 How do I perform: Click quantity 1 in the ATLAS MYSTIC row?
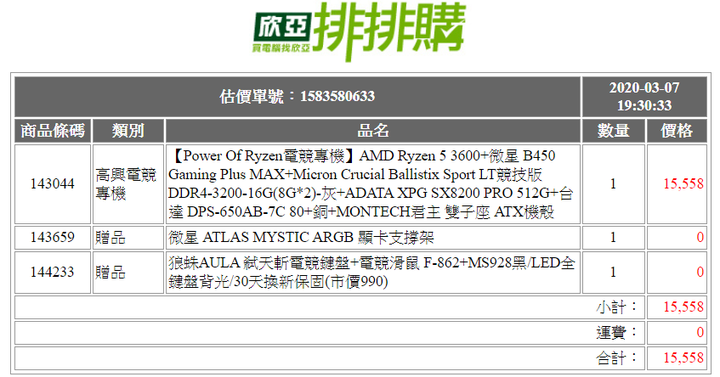pos(613,237)
